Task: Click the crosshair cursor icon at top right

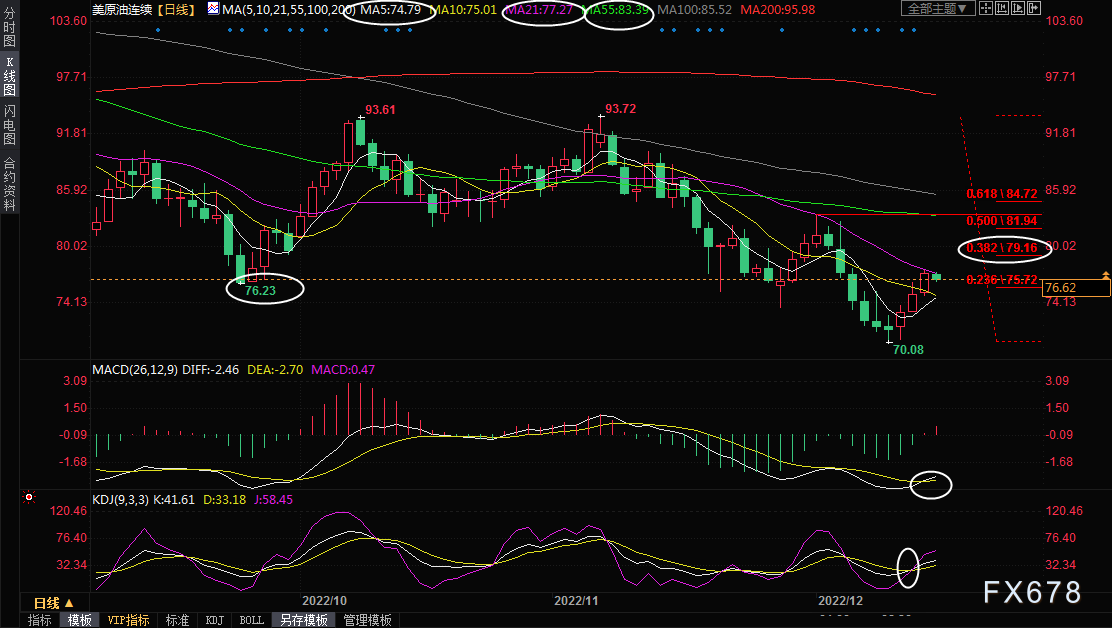Action: click(x=986, y=9)
